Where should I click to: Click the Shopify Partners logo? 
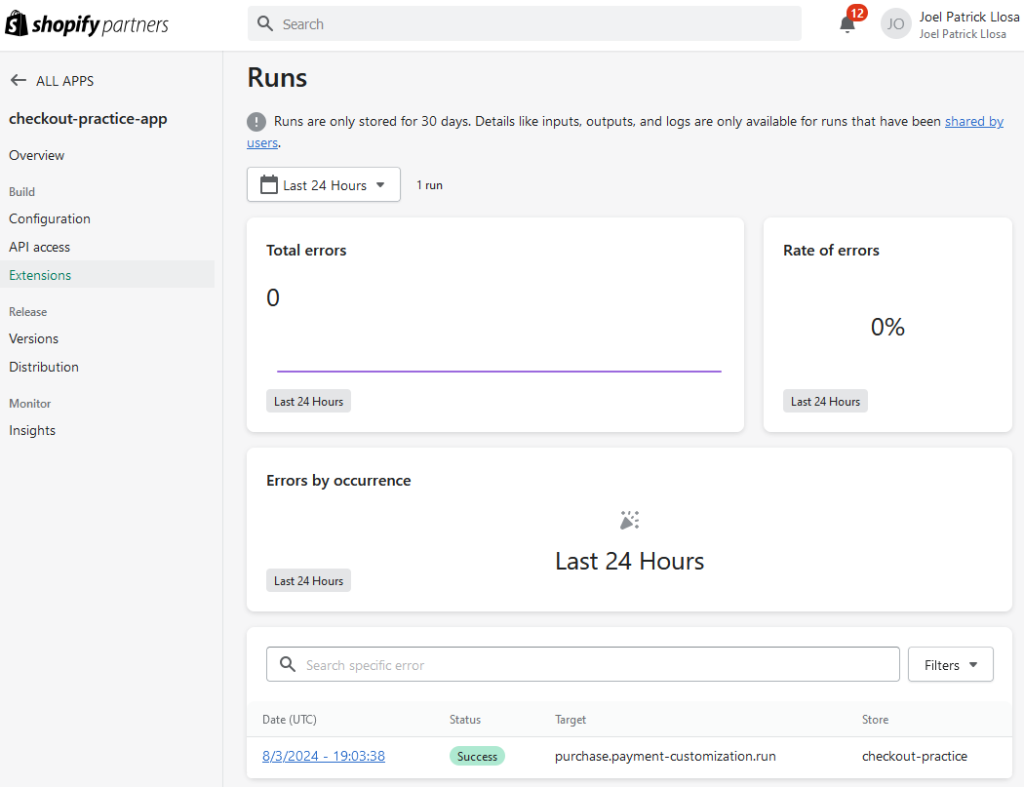point(87,25)
